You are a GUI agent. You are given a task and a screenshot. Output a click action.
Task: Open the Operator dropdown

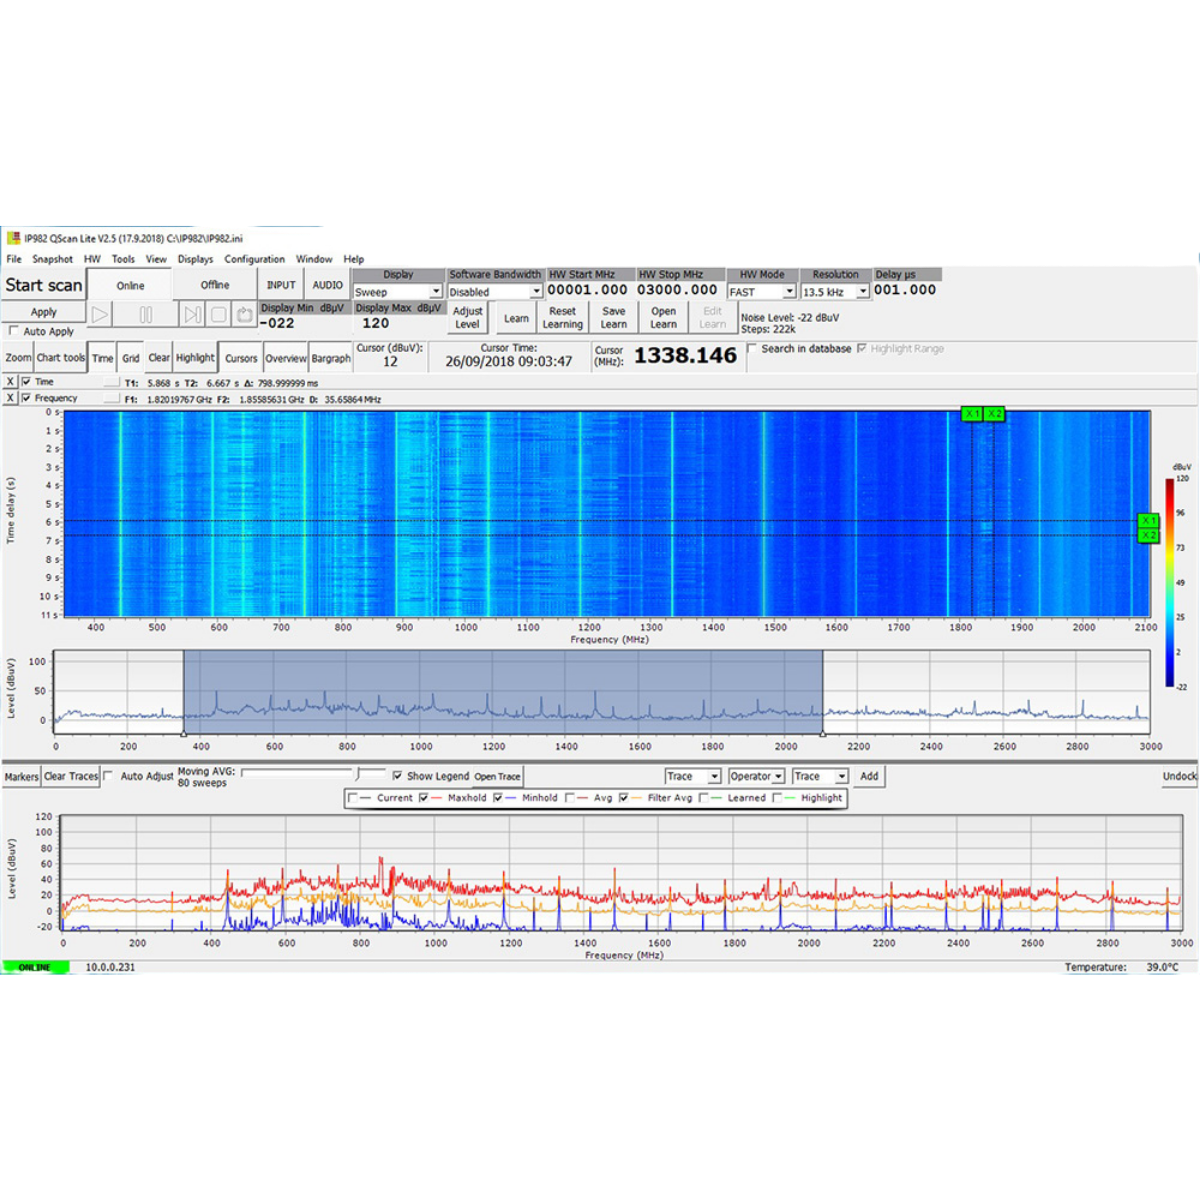756,776
